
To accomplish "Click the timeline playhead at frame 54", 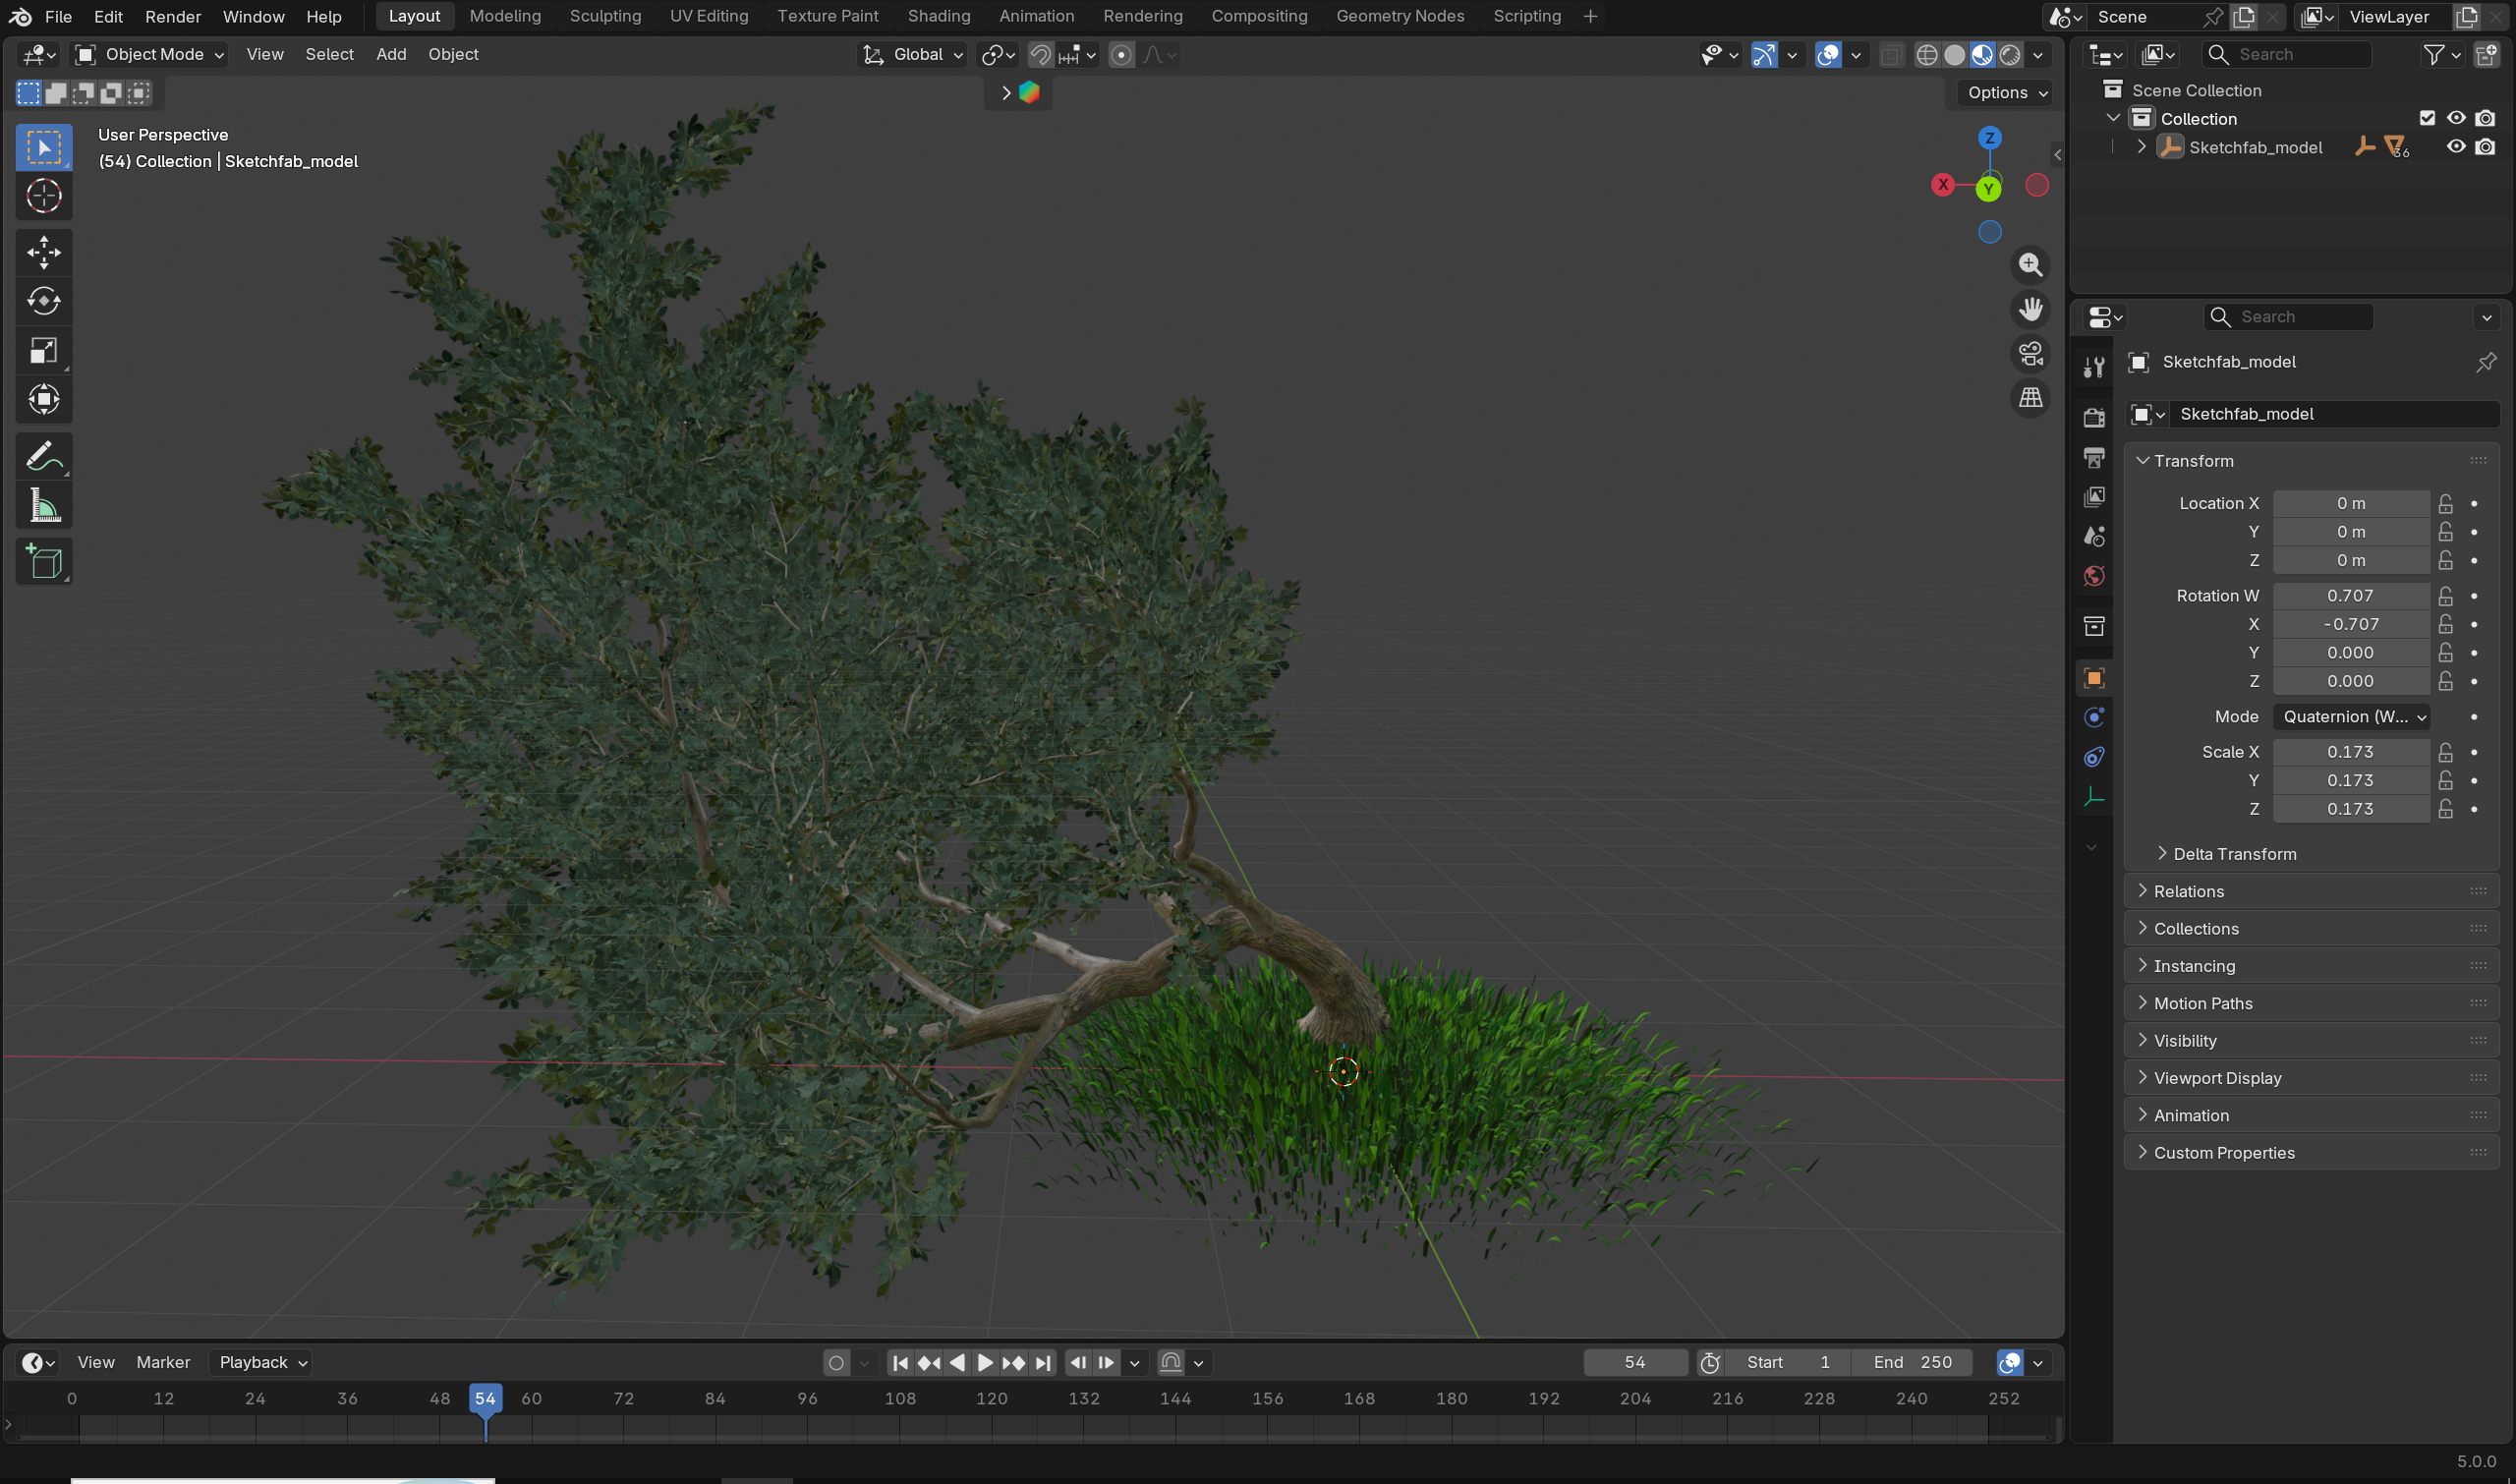I will [485, 1398].
